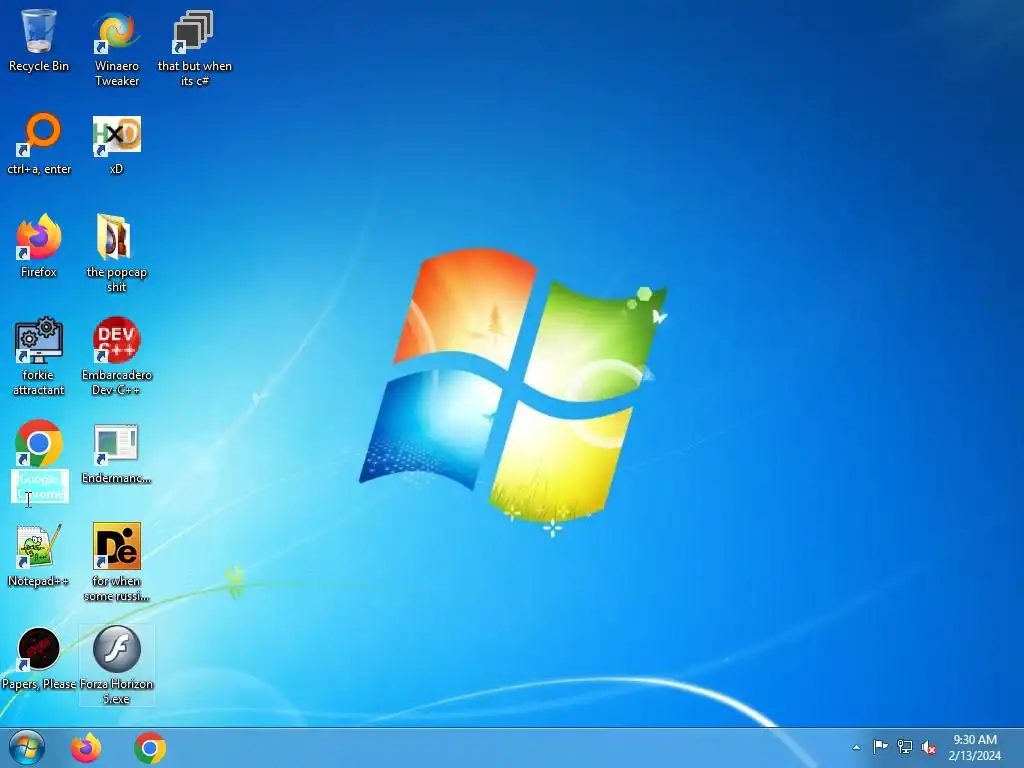Click the Google Chrome label rename field
This screenshot has height=768, width=1024.
40,487
